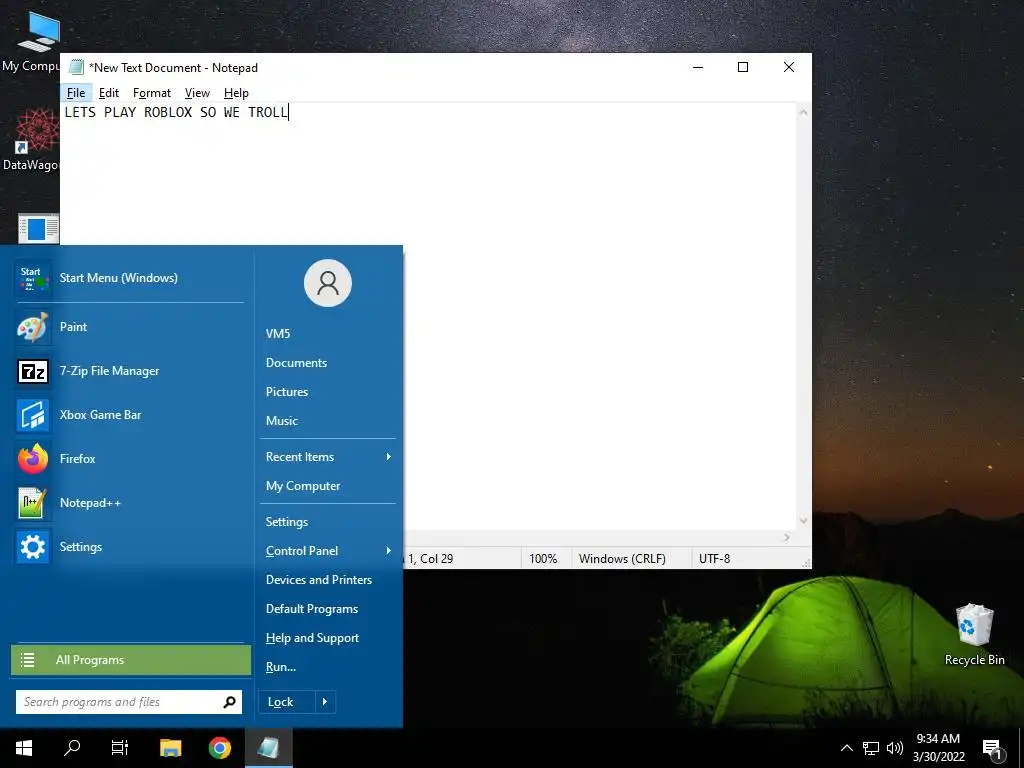Click the Windows Start button on taskbar
This screenshot has height=768, width=1024.
pyautogui.click(x=24, y=748)
